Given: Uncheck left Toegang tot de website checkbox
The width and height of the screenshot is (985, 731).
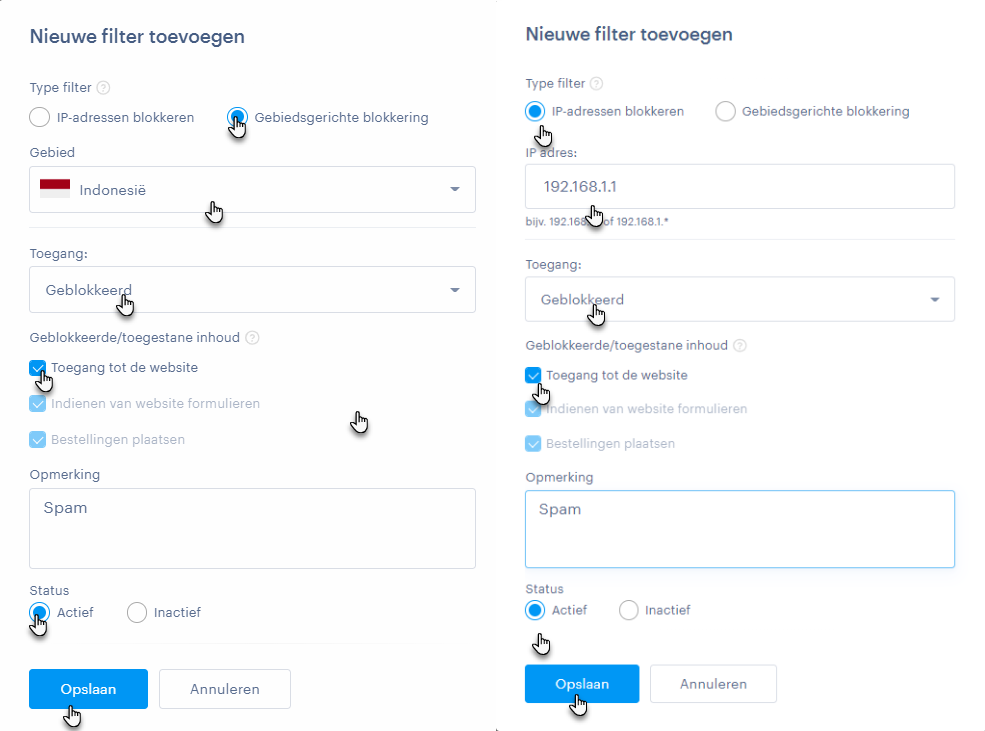Looking at the screenshot, I should pyautogui.click(x=38, y=368).
